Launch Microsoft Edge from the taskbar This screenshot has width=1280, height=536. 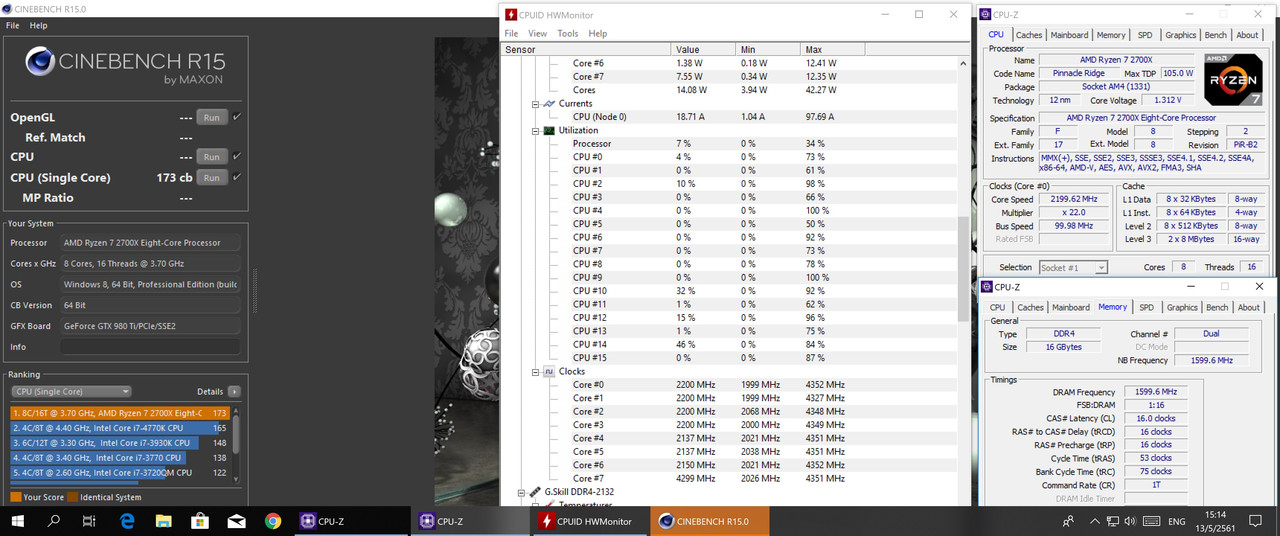(127, 521)
